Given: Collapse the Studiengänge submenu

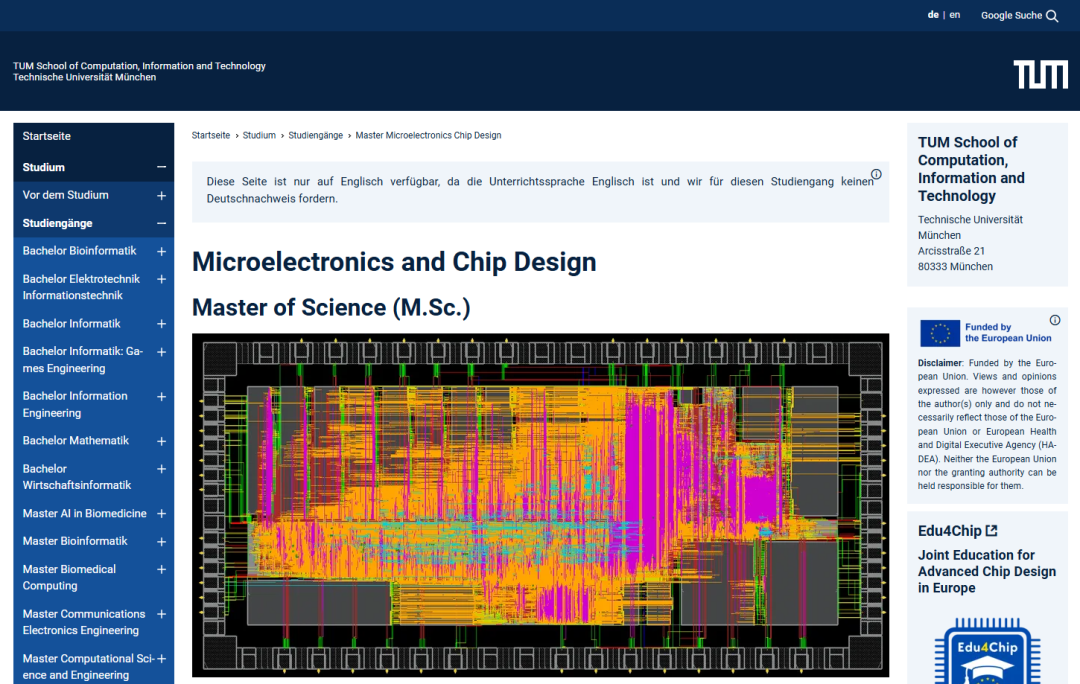Looking at the screenshot, I should tap(161, 223).
